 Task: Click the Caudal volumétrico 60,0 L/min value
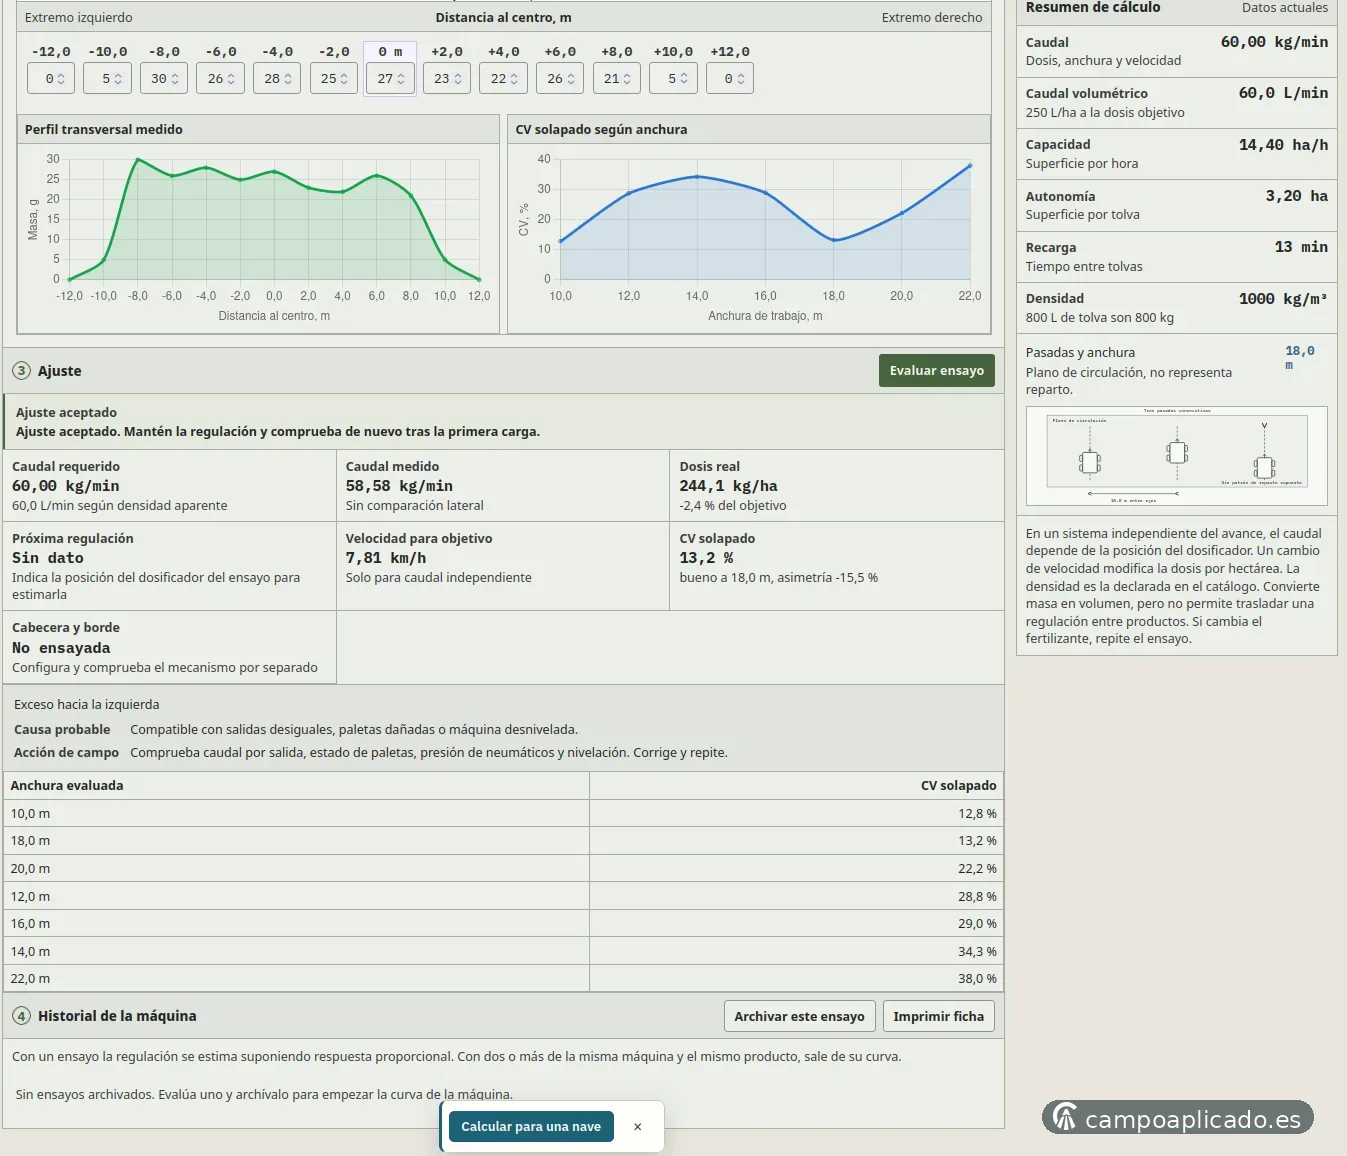point(1283,93)
